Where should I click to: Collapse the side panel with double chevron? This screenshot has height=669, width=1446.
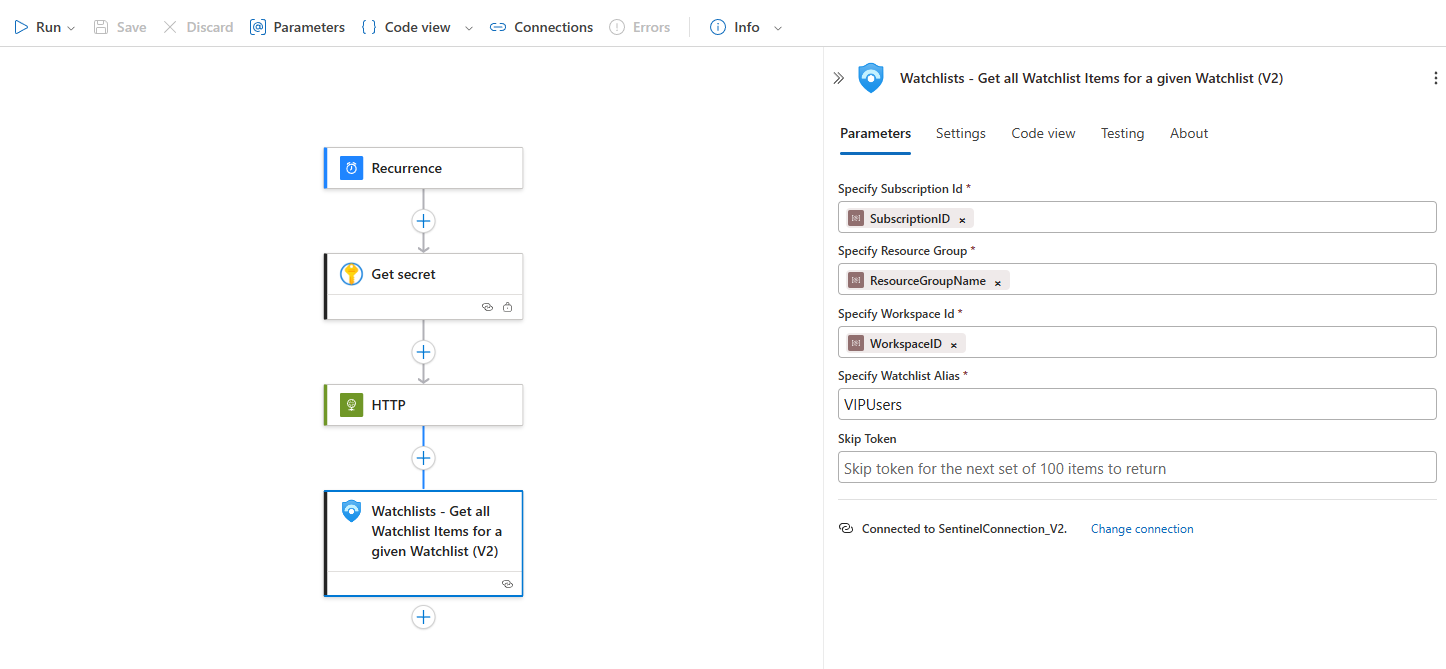click(x=839, y=78)
